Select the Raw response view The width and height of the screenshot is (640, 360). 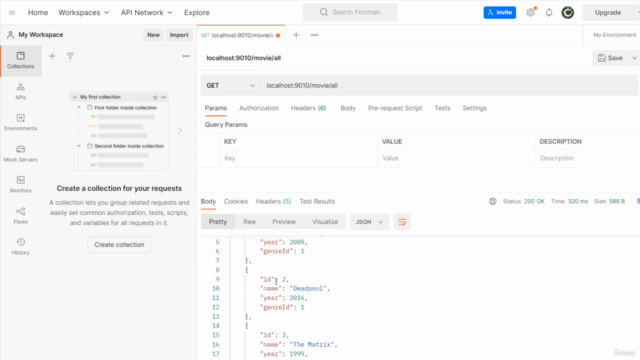tap(249, 222)
